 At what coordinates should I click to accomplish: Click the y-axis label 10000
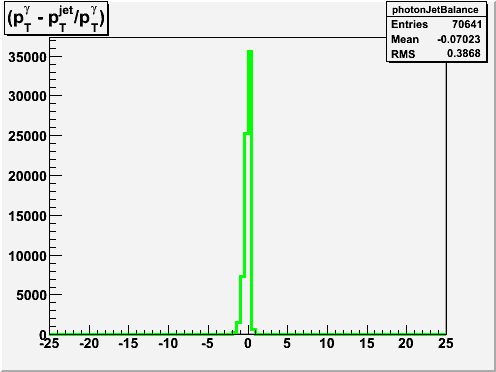(27, 256)
